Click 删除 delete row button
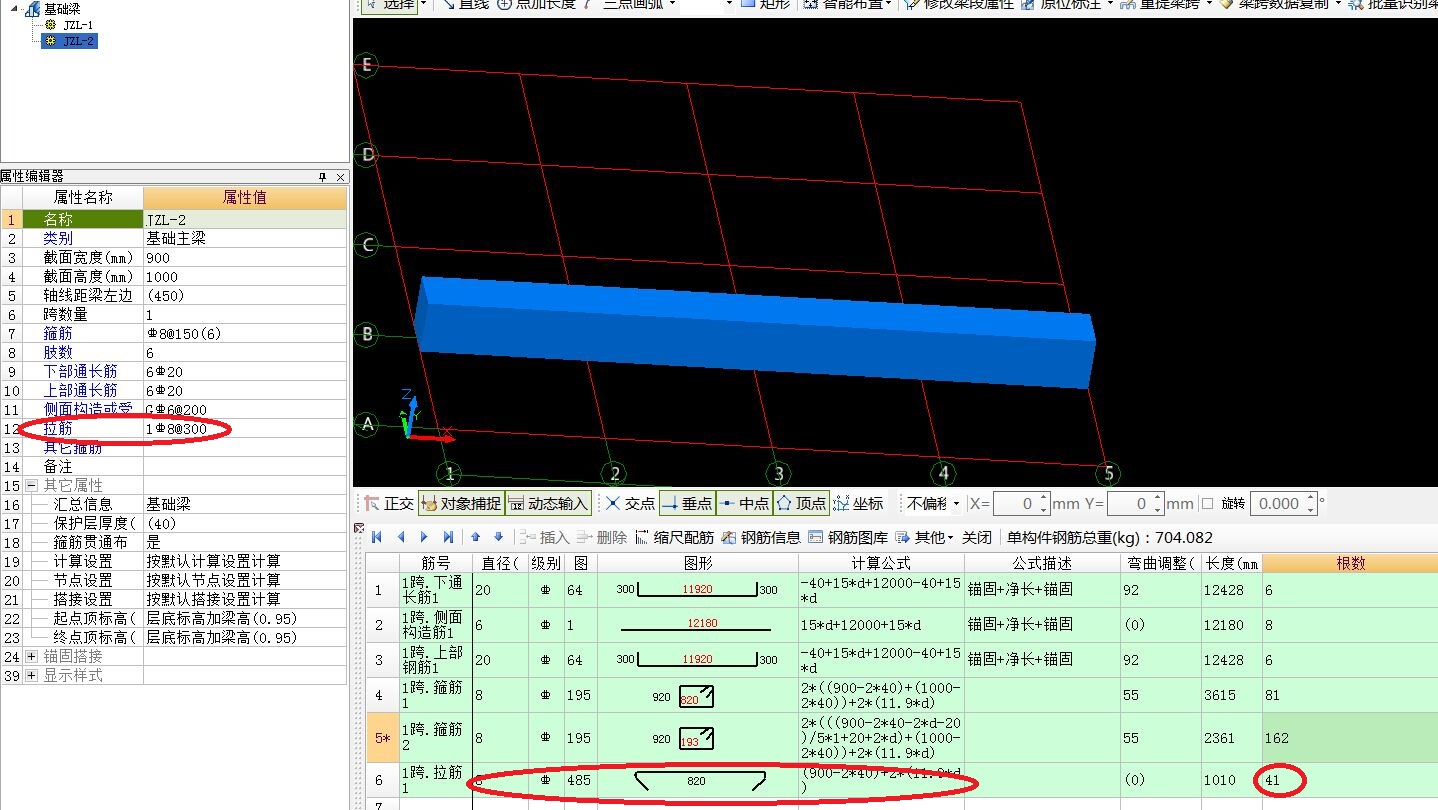Viewport: 1438px width, 810px height. (601, 537)
